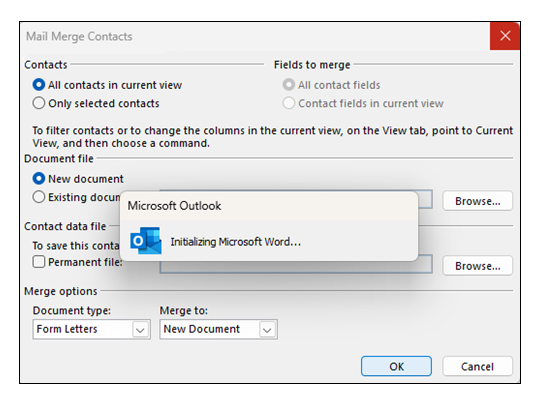Confirm mail merge with OK
540x405 pixels.
pyautogui.click(x=396, y=366)
